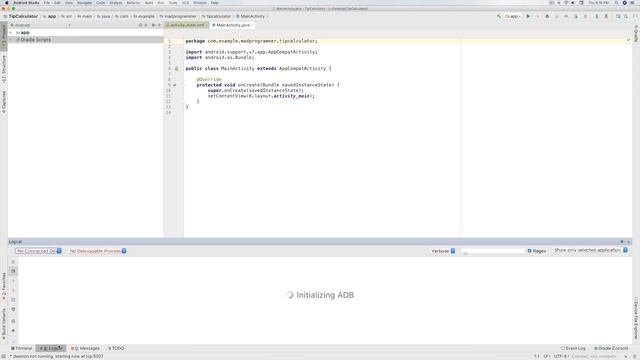
Task: Expand the Gradle Scripts tree node
Action: [11, 40]
